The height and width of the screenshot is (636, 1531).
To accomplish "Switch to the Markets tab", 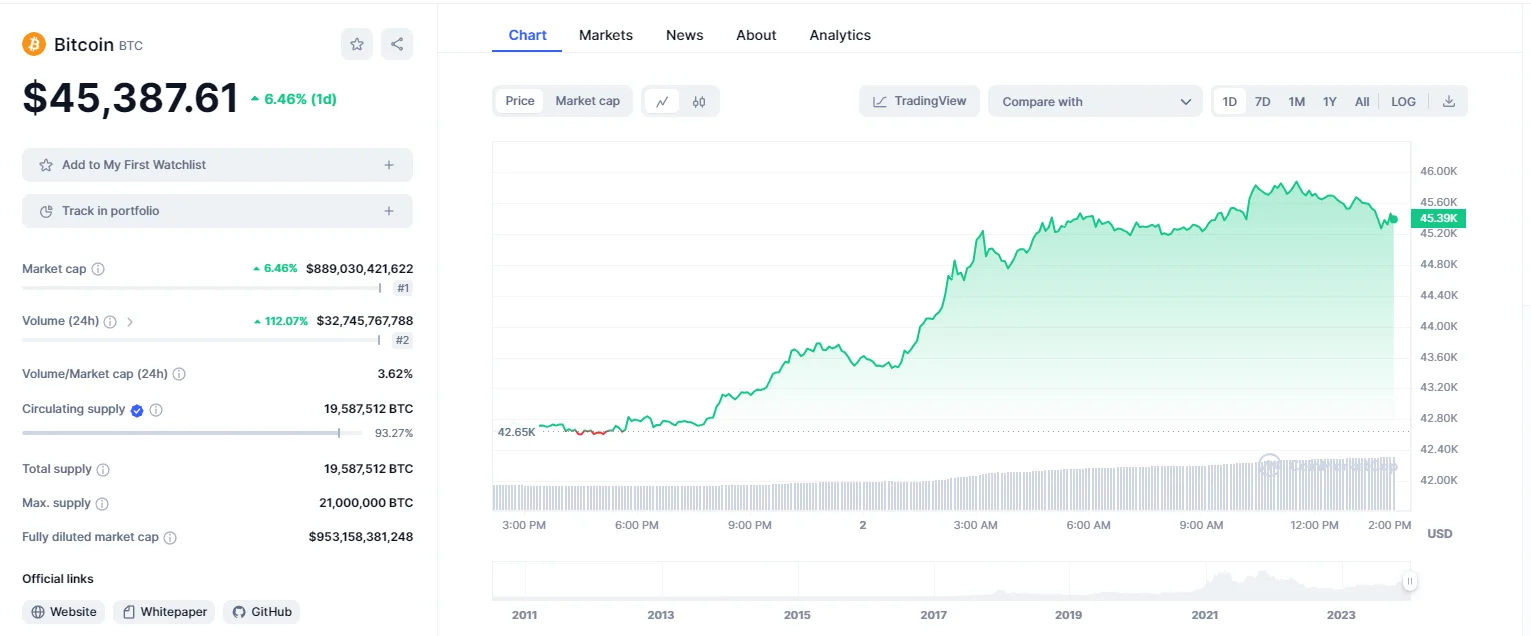I will [x=606, y=35].
